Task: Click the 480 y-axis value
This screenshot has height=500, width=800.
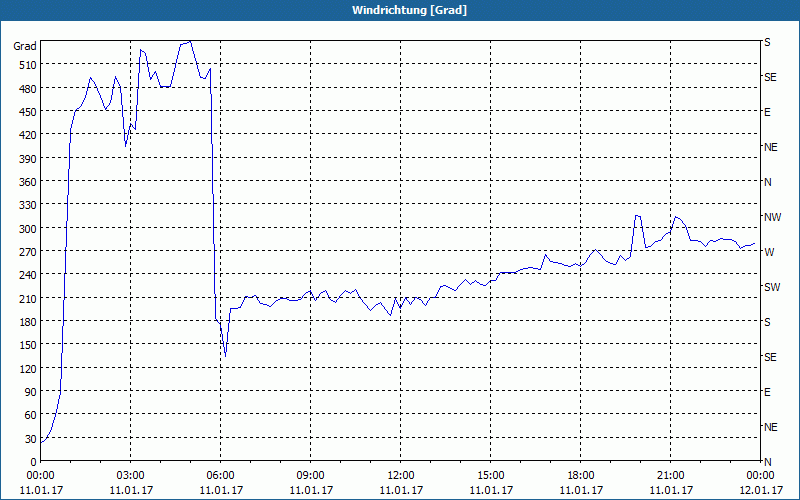Action: pos(29,88)
